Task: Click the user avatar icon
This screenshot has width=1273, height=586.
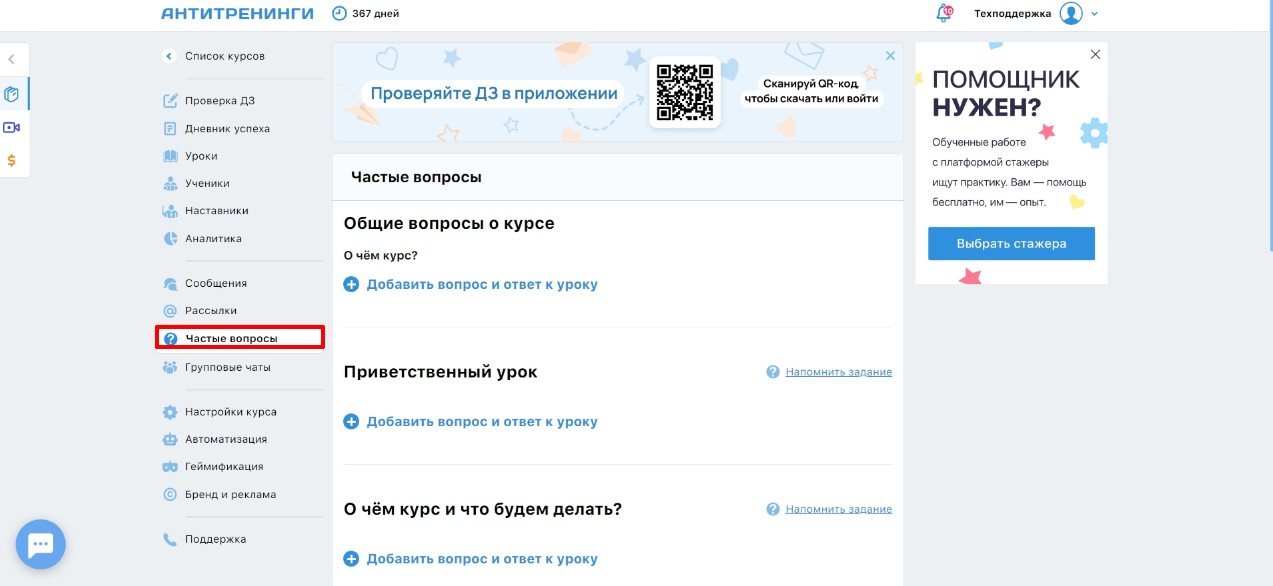Action: [1071, 14]
